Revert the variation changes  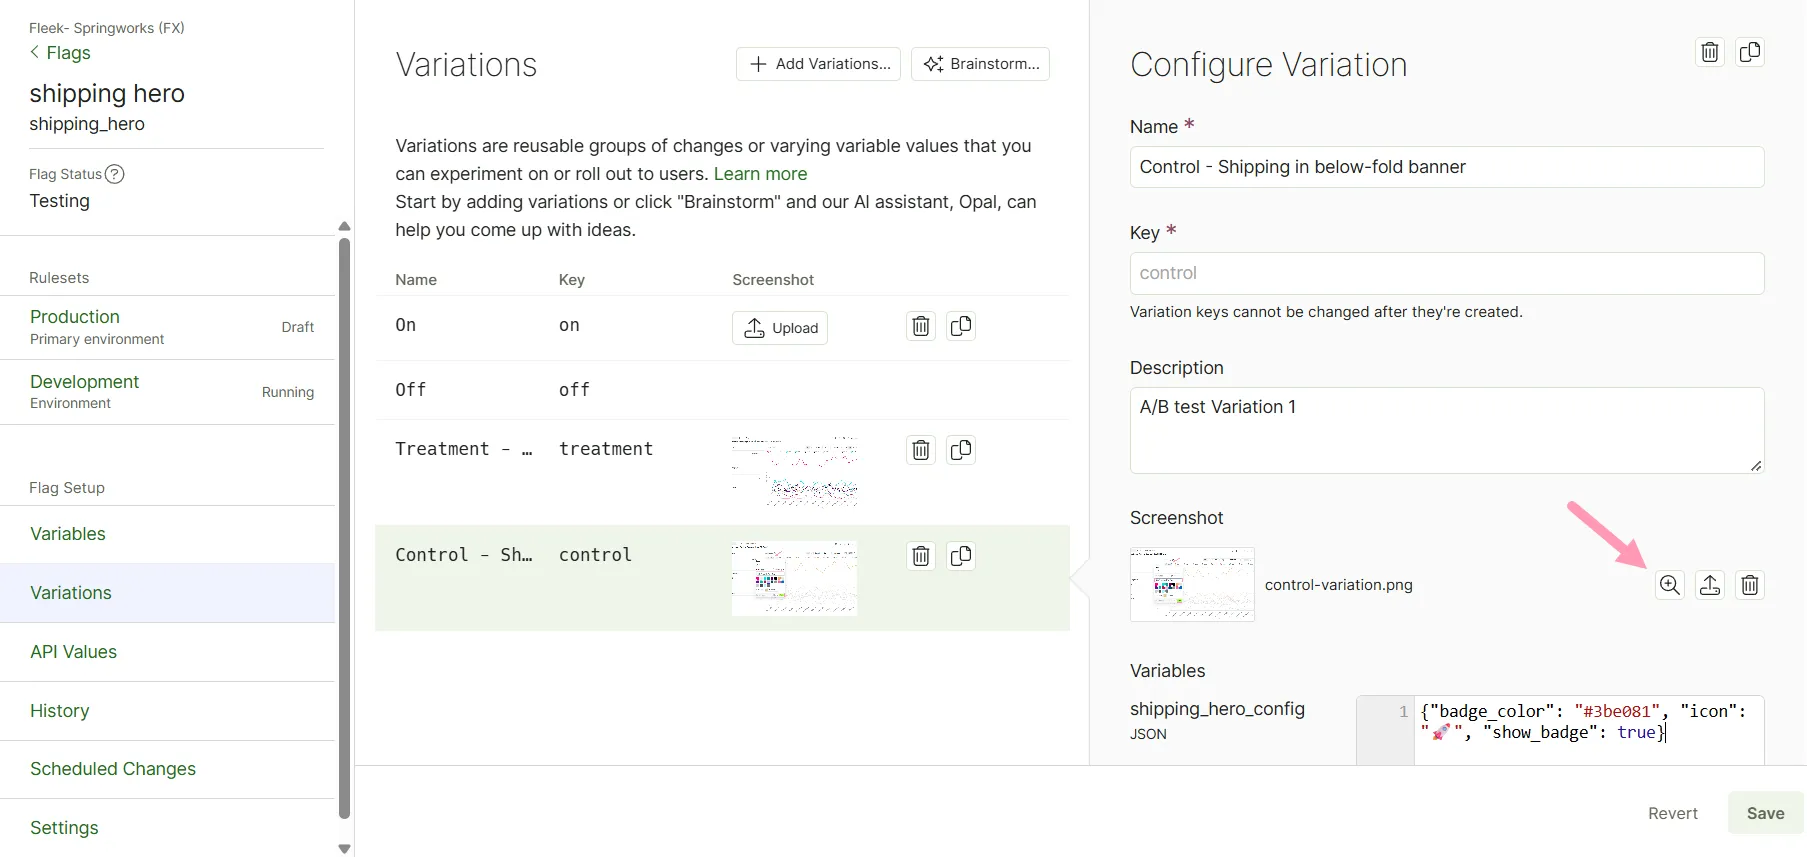pos(1673,813)
